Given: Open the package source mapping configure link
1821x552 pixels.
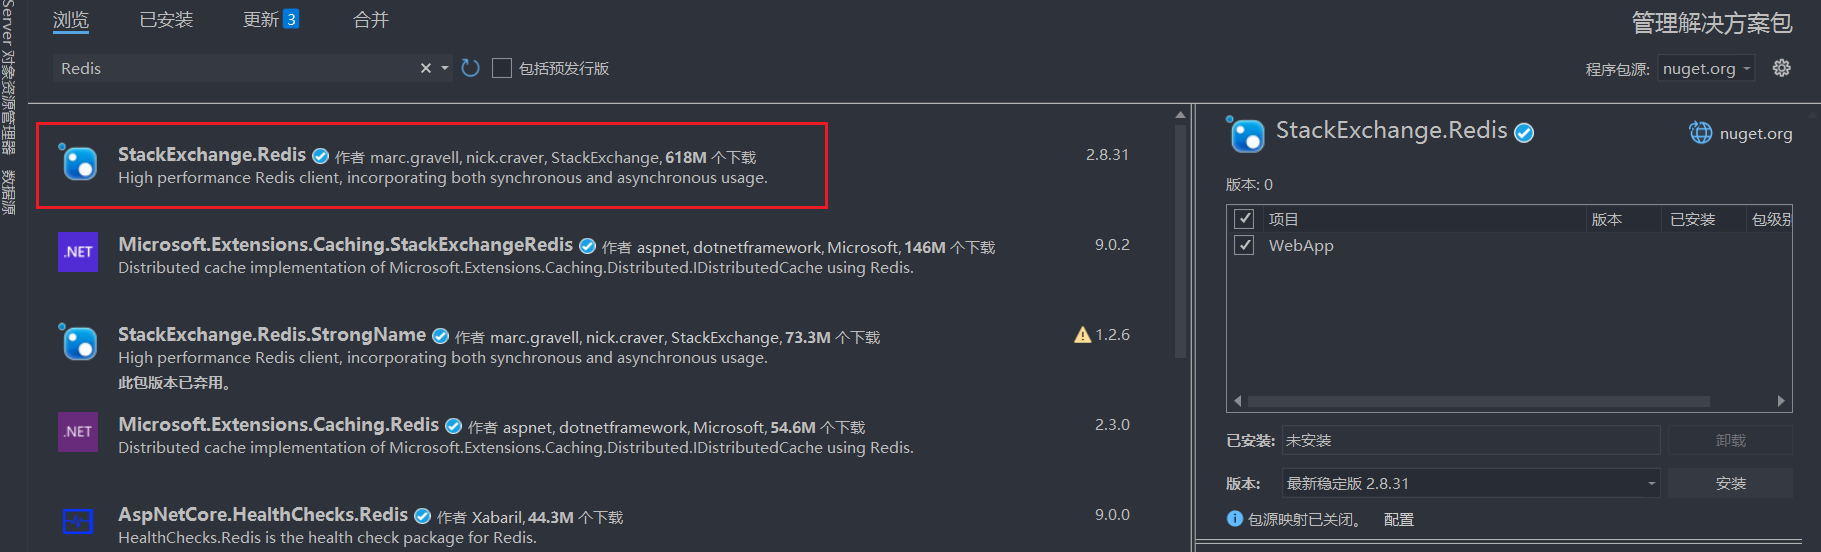Looking at the screenshot, I should click(x=1398, y=520).
